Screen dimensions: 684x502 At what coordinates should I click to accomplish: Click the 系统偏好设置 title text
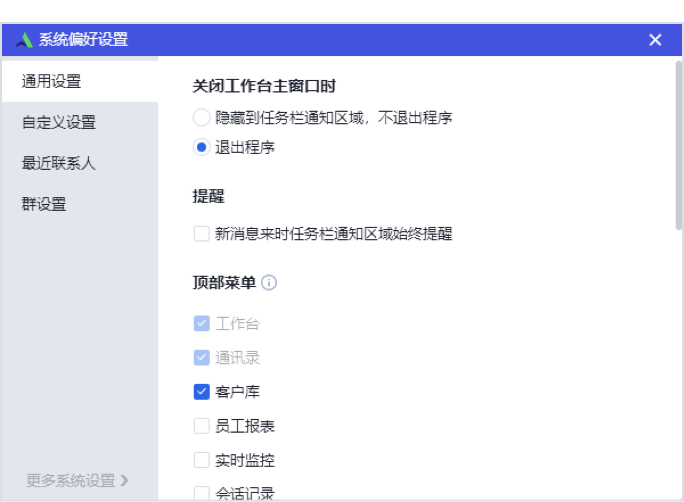[83, 40]
